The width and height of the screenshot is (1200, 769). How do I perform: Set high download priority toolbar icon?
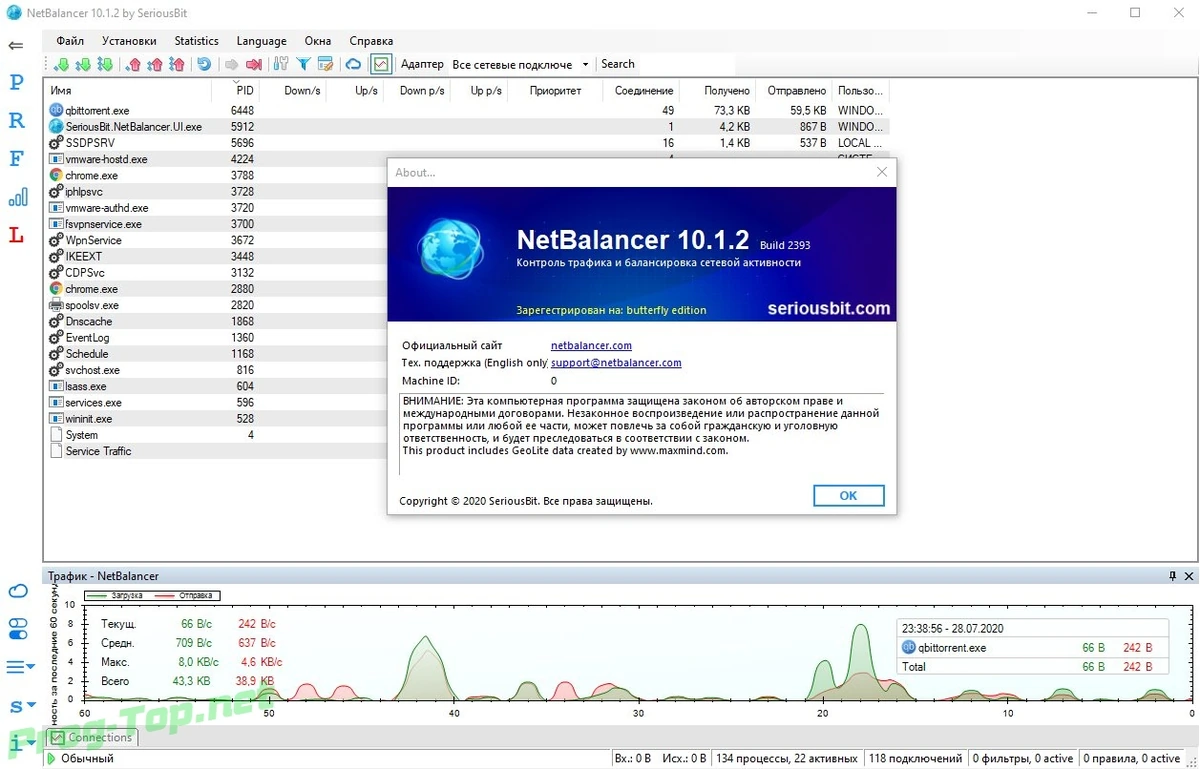tap(105, 65)
